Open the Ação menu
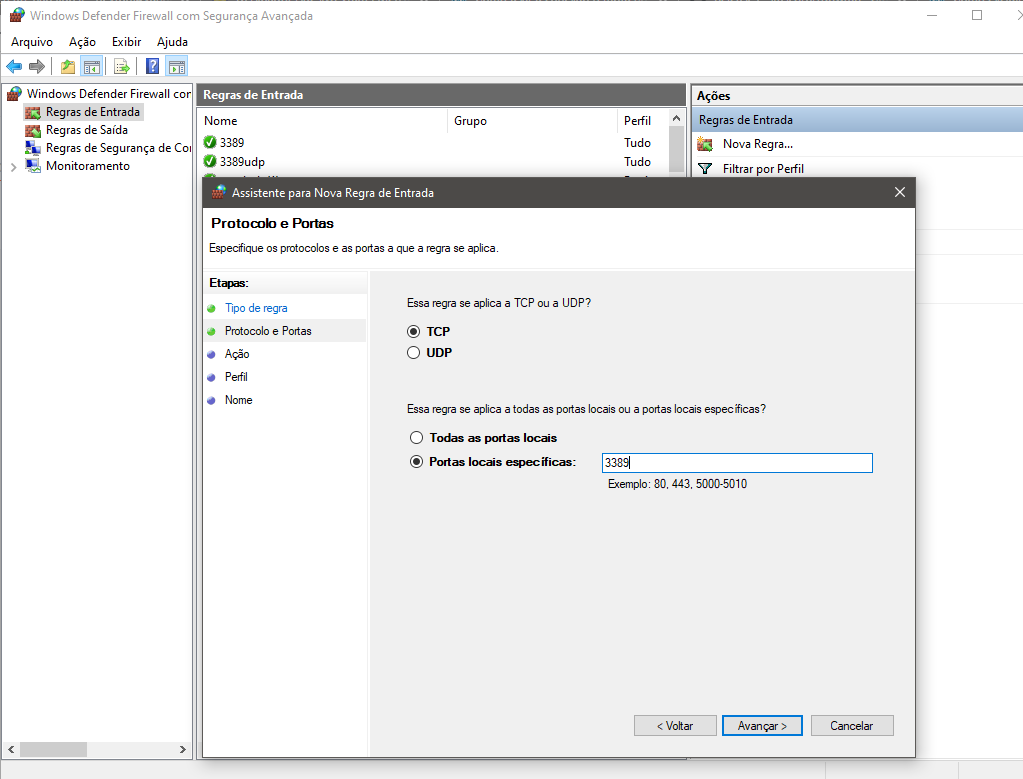 coord(82,42)
